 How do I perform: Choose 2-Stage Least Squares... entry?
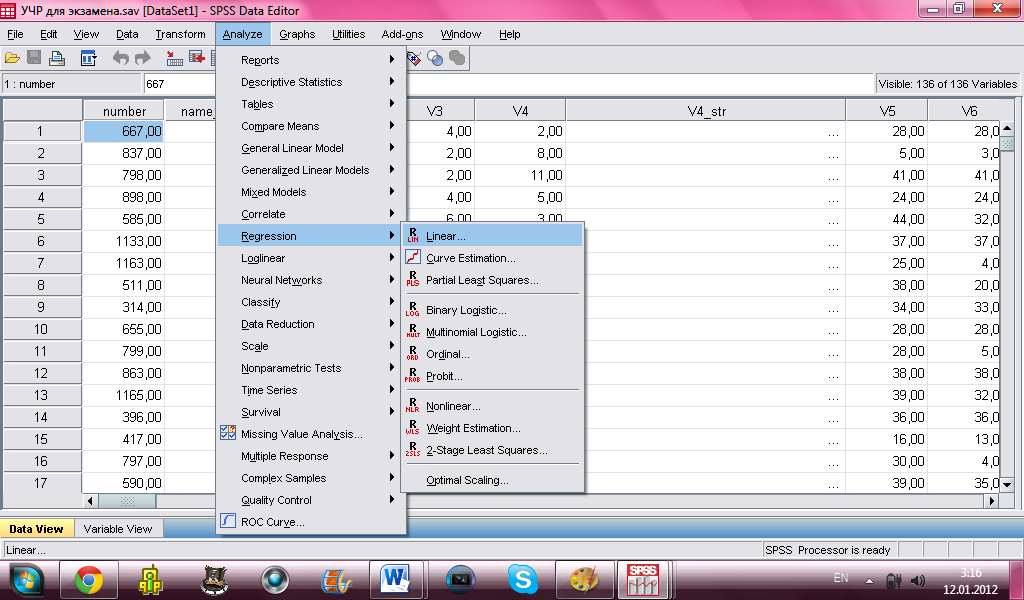click(x=492, y=450)
